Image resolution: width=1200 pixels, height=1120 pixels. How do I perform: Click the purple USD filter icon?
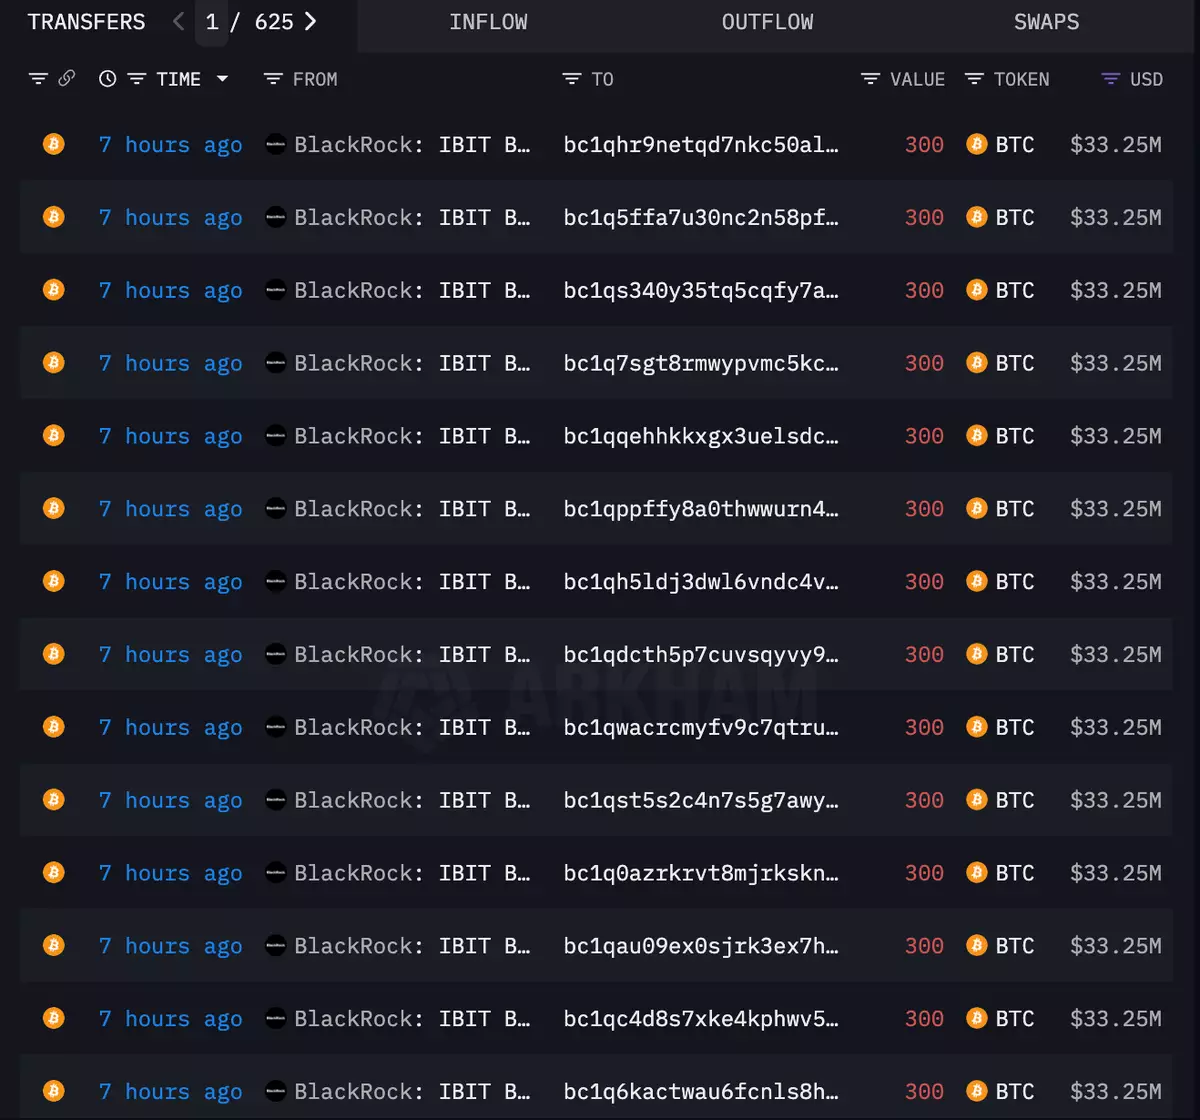(1110, 79)
